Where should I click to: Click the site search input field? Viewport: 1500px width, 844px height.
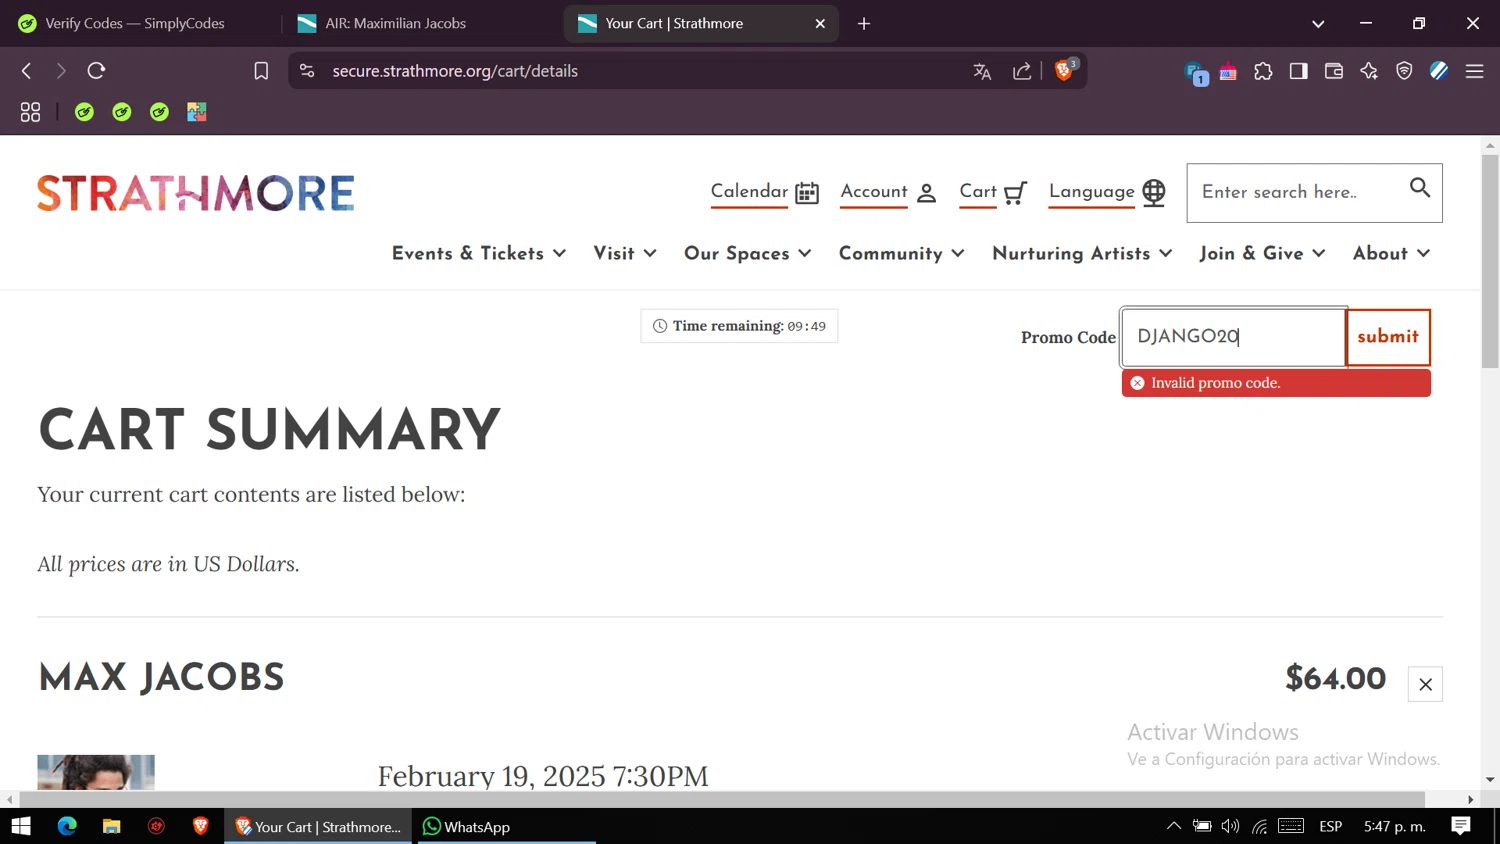point(1300,192)
